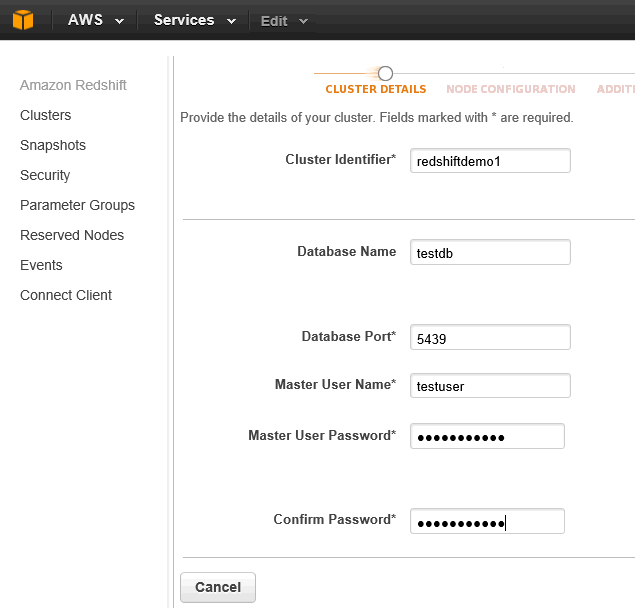
Task: Navigate to Snapshots in the sidebar
Action: pyautogui.click(x=53, y=145)
